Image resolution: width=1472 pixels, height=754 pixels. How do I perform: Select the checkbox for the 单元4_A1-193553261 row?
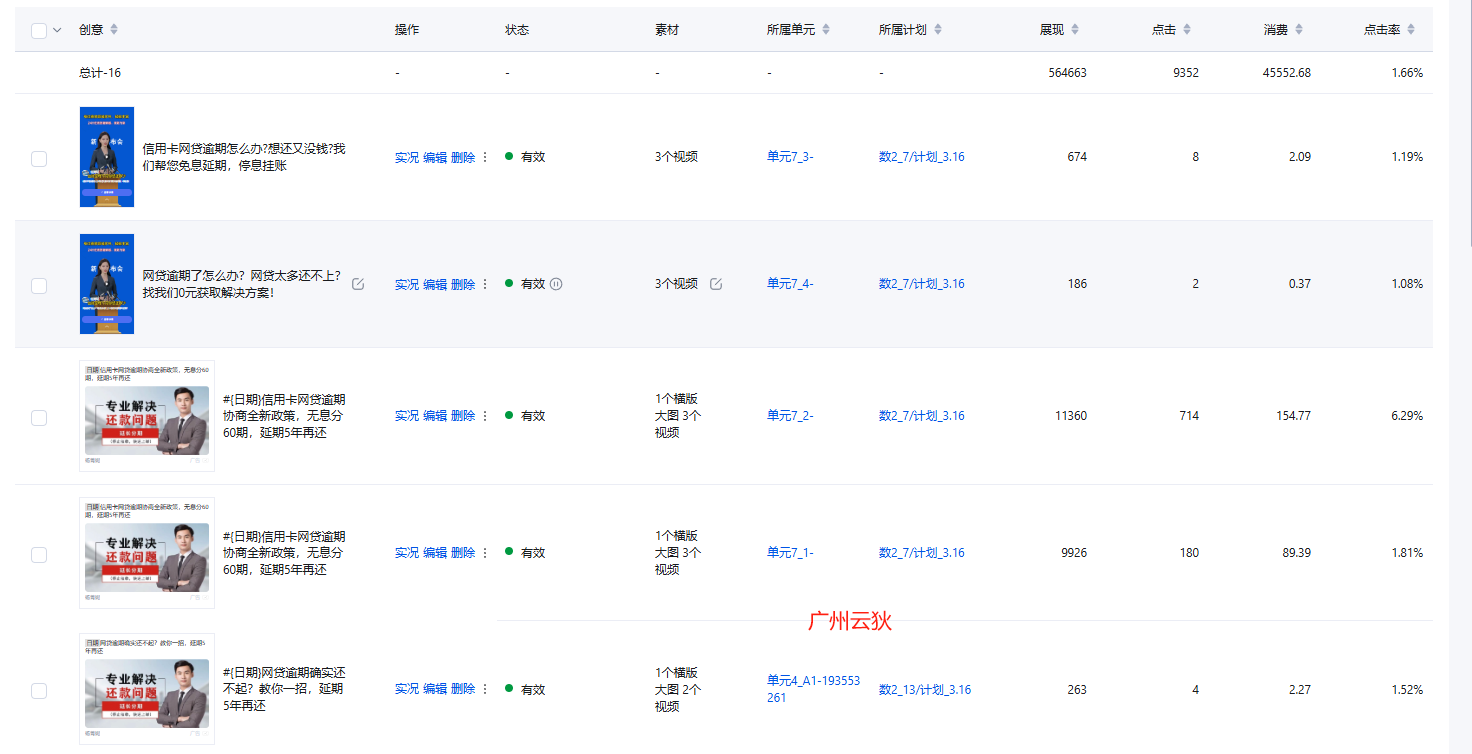click(39, 690)
